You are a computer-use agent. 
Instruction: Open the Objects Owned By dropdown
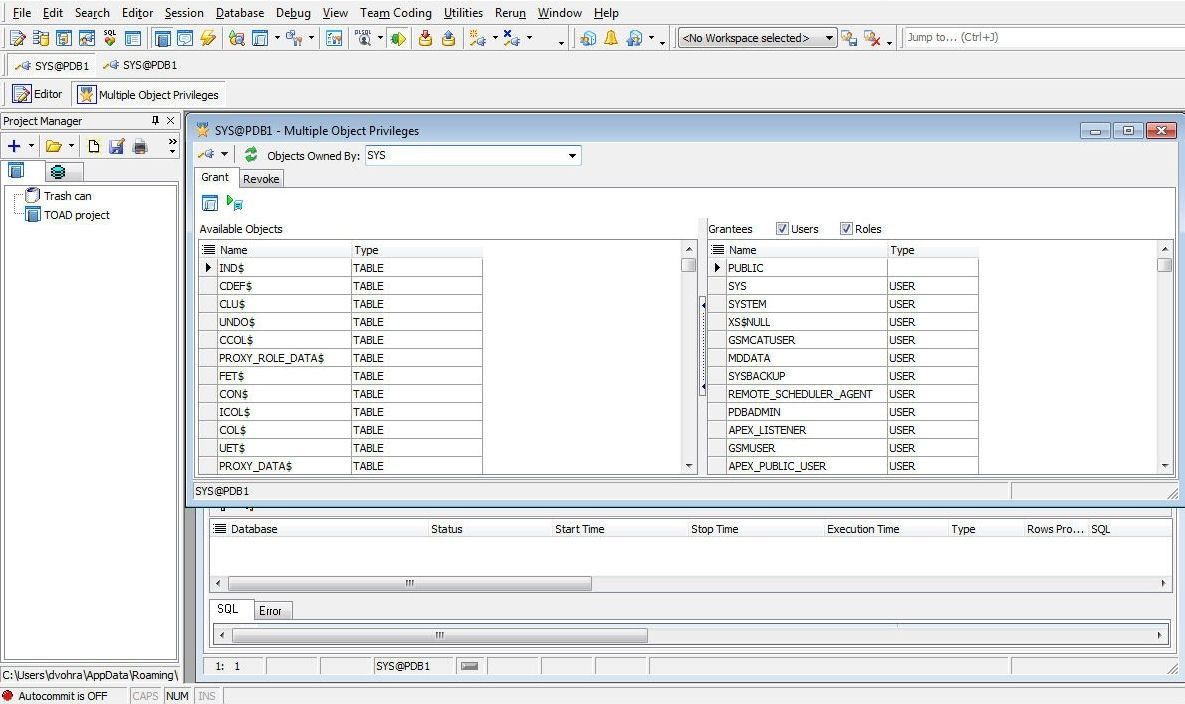pyautogui.click(x=572, y=156)
